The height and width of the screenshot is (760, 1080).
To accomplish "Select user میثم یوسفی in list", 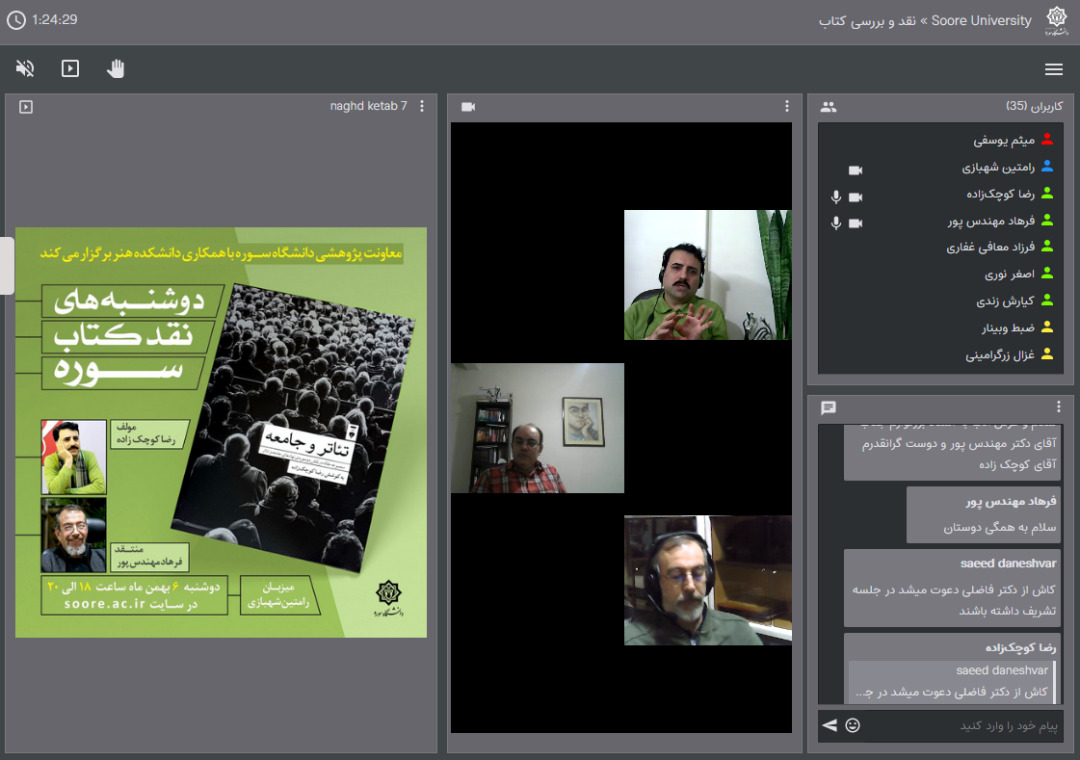I will [x=940, y=140].
